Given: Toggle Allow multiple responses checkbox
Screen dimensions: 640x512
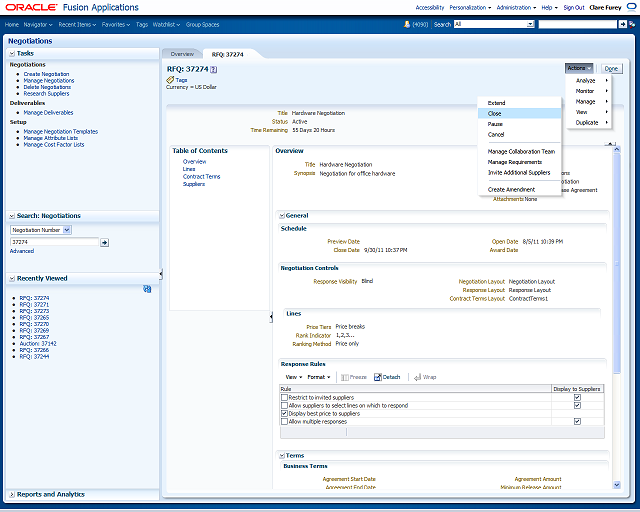Looking at the screenshot, I should click(x=284, y=422).
